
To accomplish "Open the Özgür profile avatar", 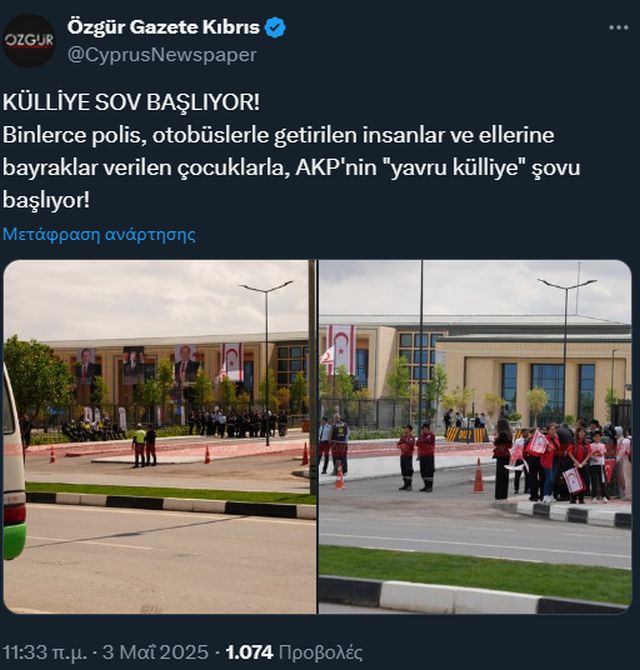I will pos(29,41).
